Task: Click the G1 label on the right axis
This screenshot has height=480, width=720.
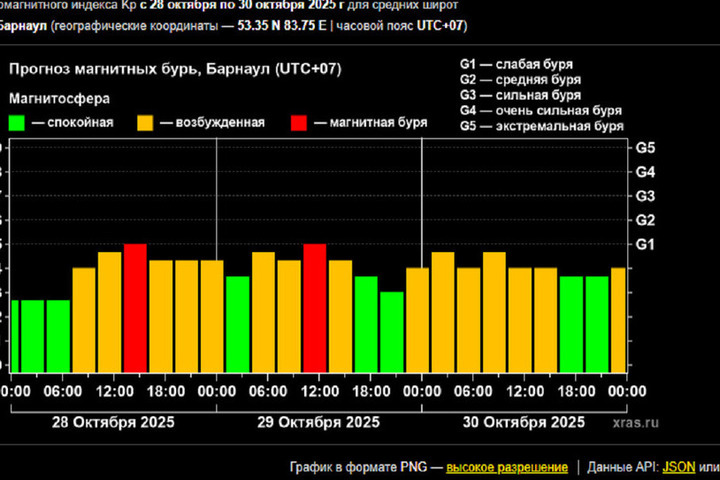Action: click(645, 244)
